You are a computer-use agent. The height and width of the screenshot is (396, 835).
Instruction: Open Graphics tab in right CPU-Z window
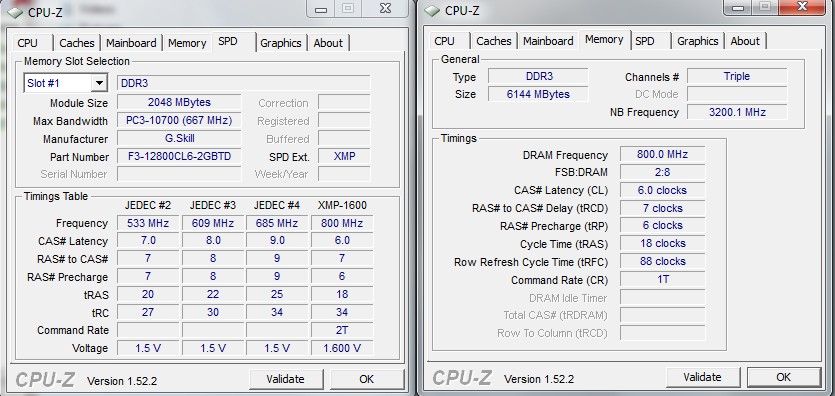(698, 41)
